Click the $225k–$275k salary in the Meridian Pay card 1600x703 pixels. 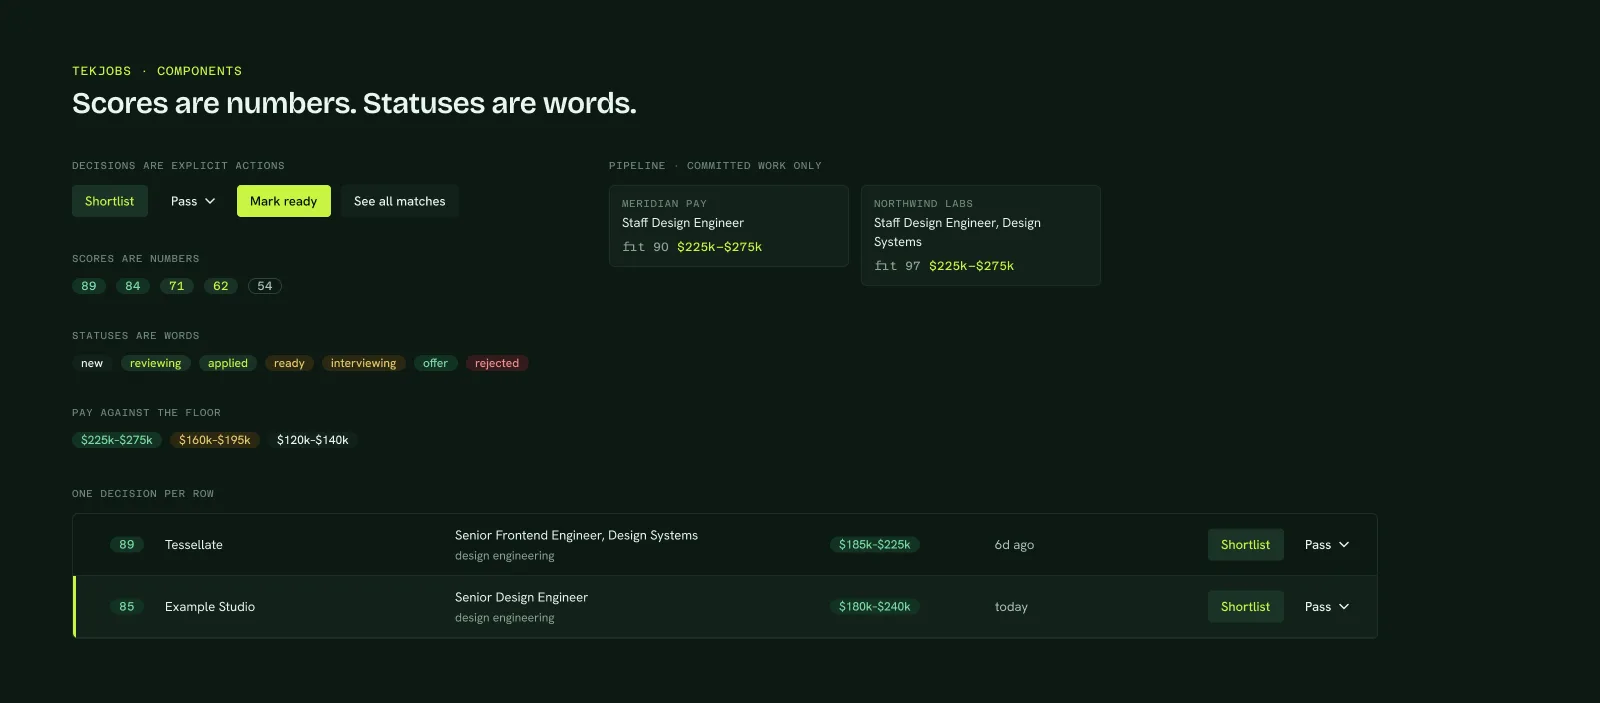click(x=719, y=247)
